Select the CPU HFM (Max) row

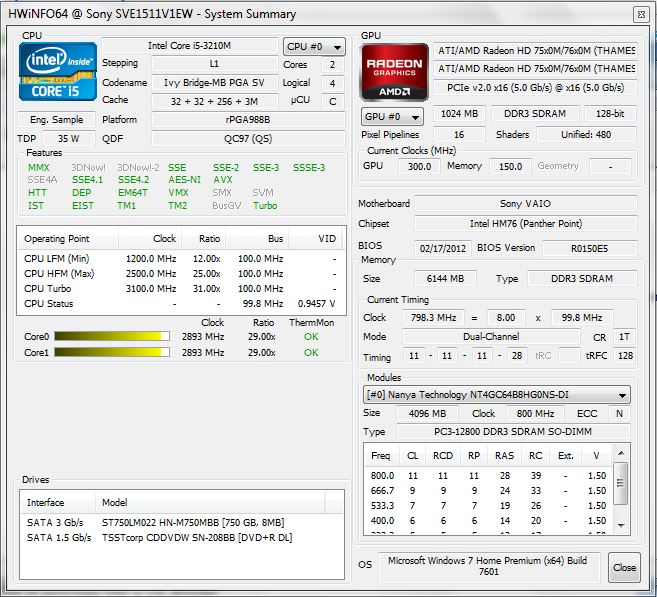pyautogui.click(x=181, y=274)
